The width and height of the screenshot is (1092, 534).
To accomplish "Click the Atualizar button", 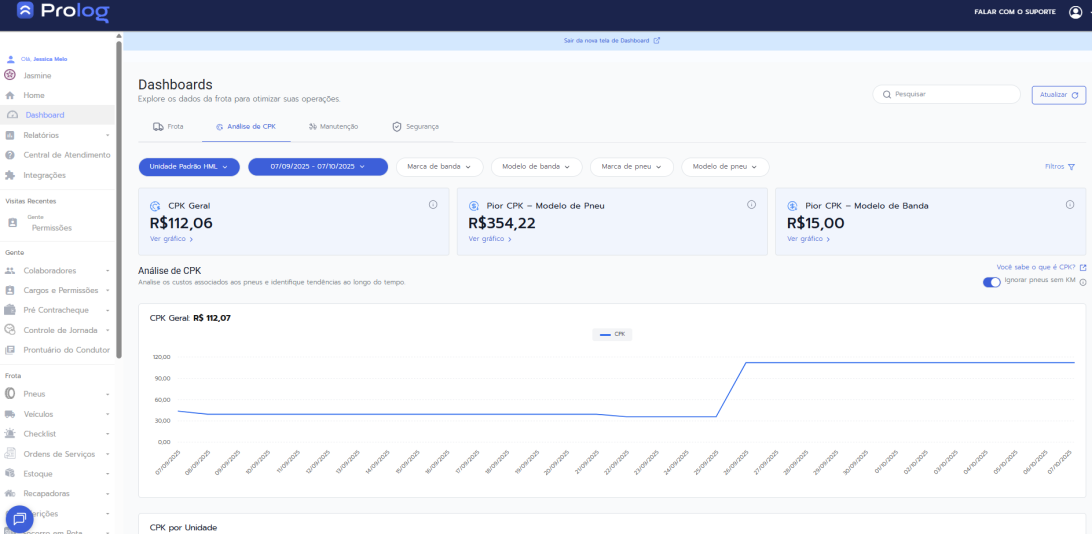I will click(x=1059, y=95).
